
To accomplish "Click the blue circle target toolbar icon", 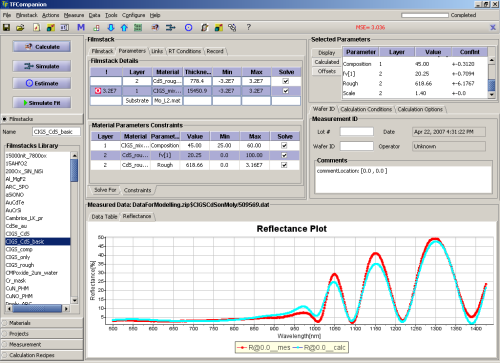I will tap(188, 28).
